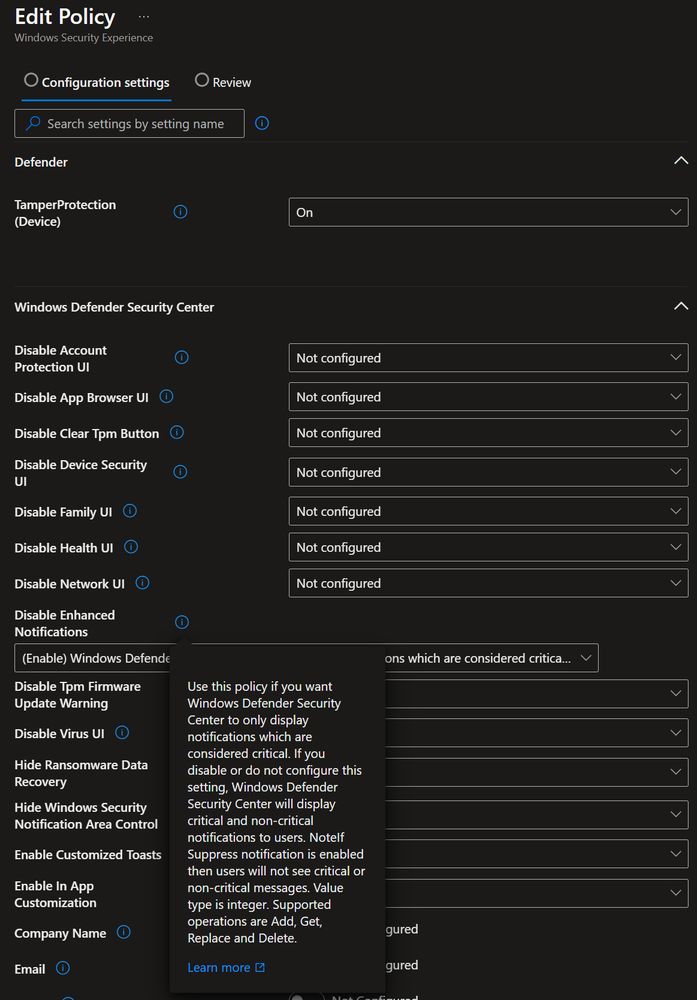Show info for Disable Health UI
The width and height of the screenshot is (697, 1000).
tap(131, 547)
